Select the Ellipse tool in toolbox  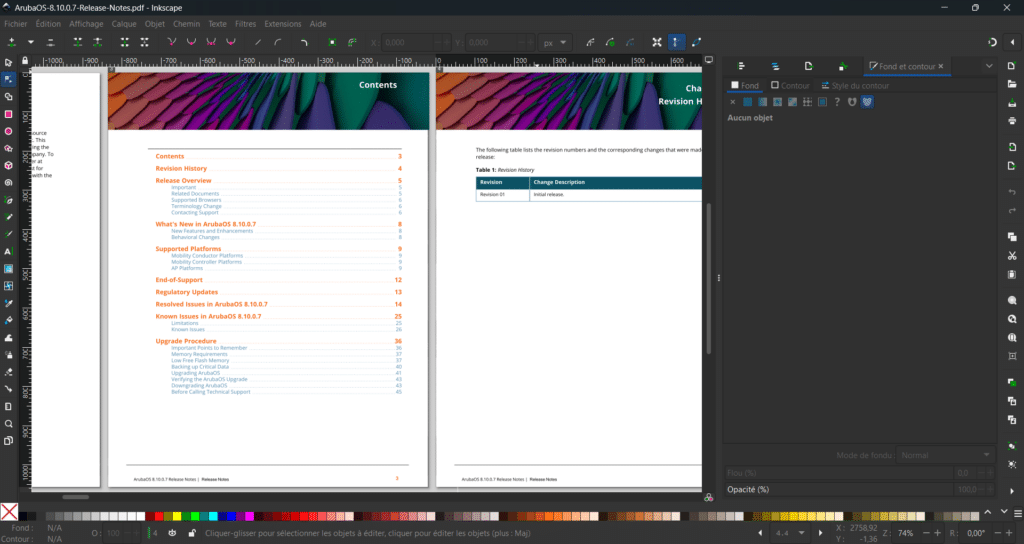click(8, 131)
